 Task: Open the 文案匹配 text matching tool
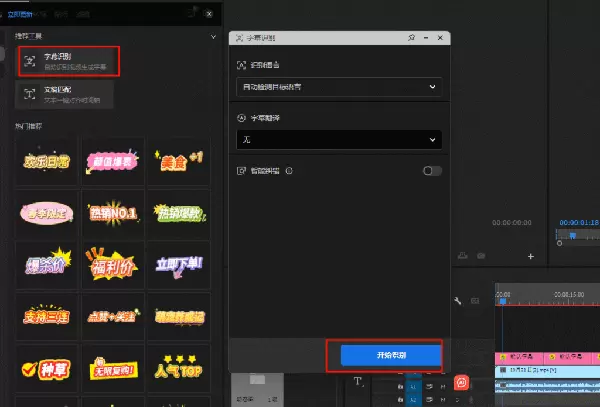(x=66, y=94)
